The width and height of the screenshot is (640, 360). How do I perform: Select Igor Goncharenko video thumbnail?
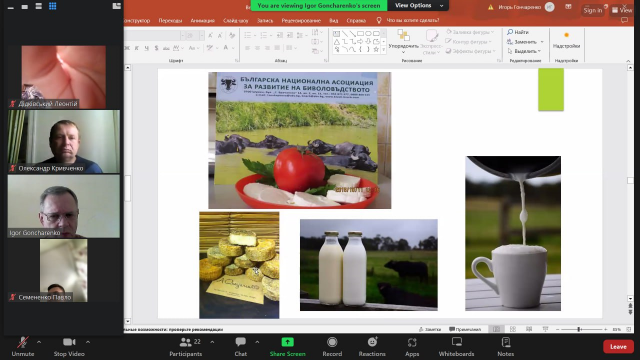(x=64, y=206)
